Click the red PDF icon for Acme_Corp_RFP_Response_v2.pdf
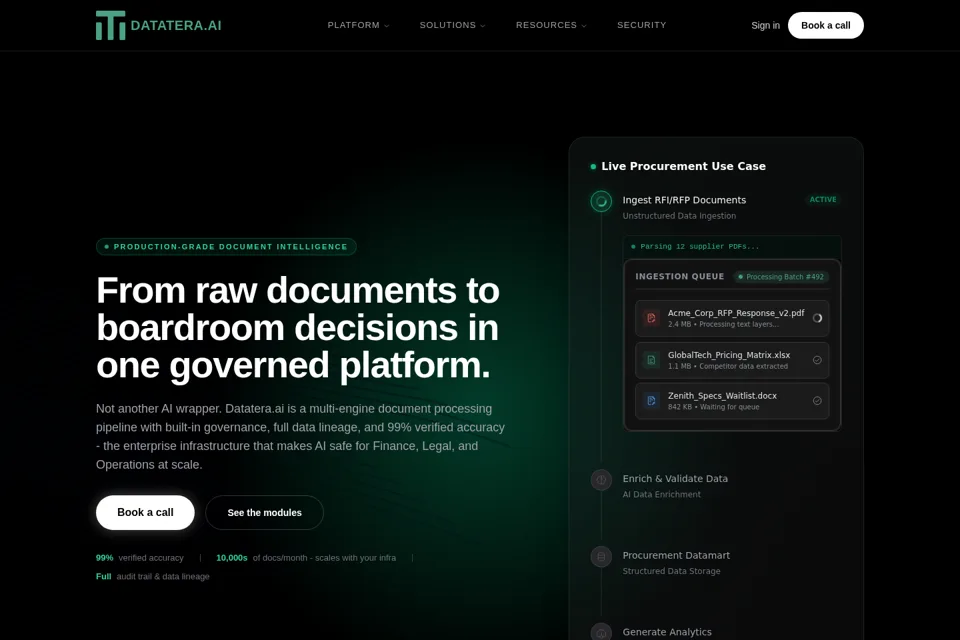The image size is (960, 640). coord(651,318)
